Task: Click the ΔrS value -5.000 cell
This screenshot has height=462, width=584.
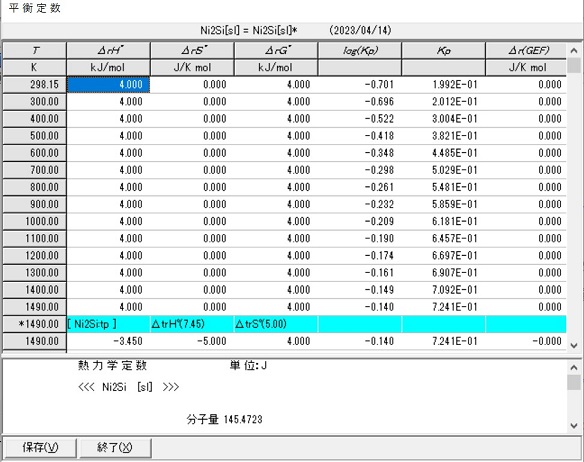Action: pos(192,341)
